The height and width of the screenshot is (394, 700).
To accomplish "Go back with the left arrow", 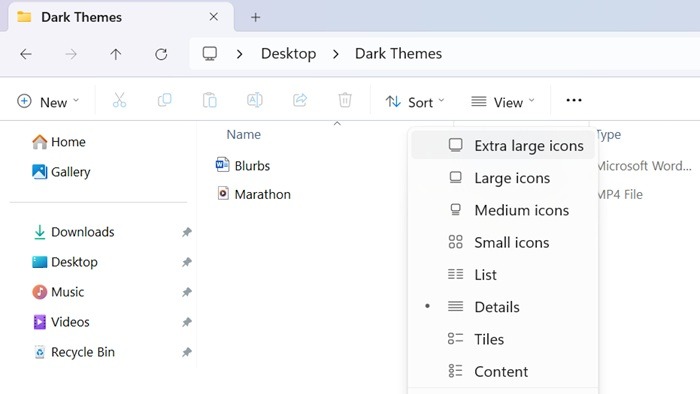I will (x=26, y=54).
